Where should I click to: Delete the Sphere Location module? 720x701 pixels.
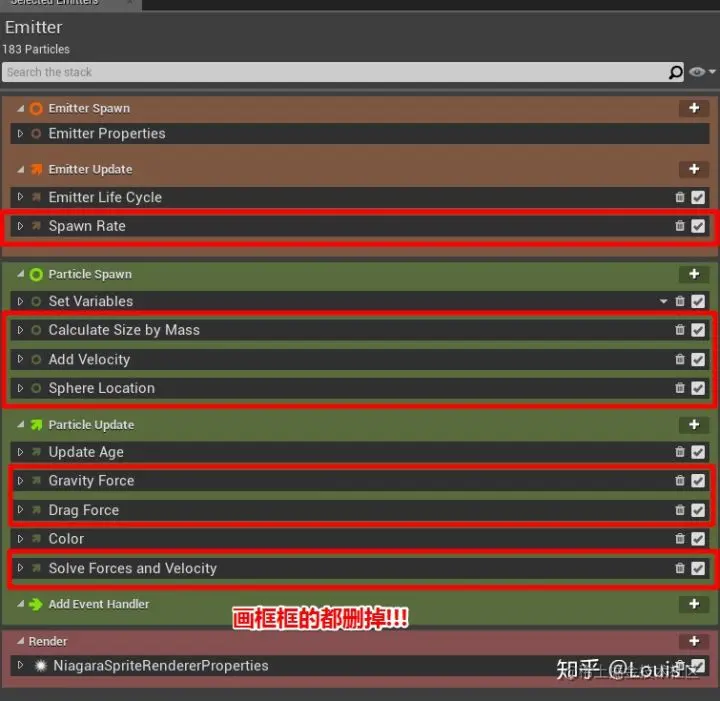point(680,388)
